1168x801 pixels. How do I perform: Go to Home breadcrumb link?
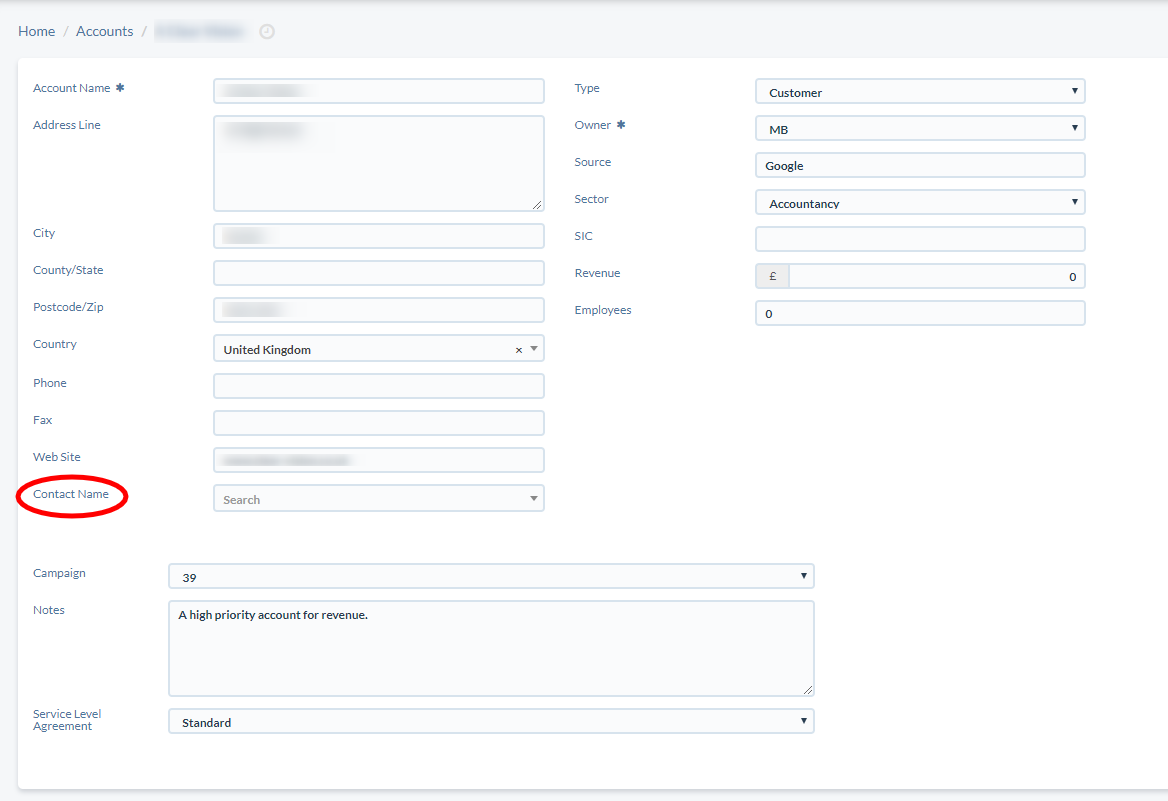[36, 31]
